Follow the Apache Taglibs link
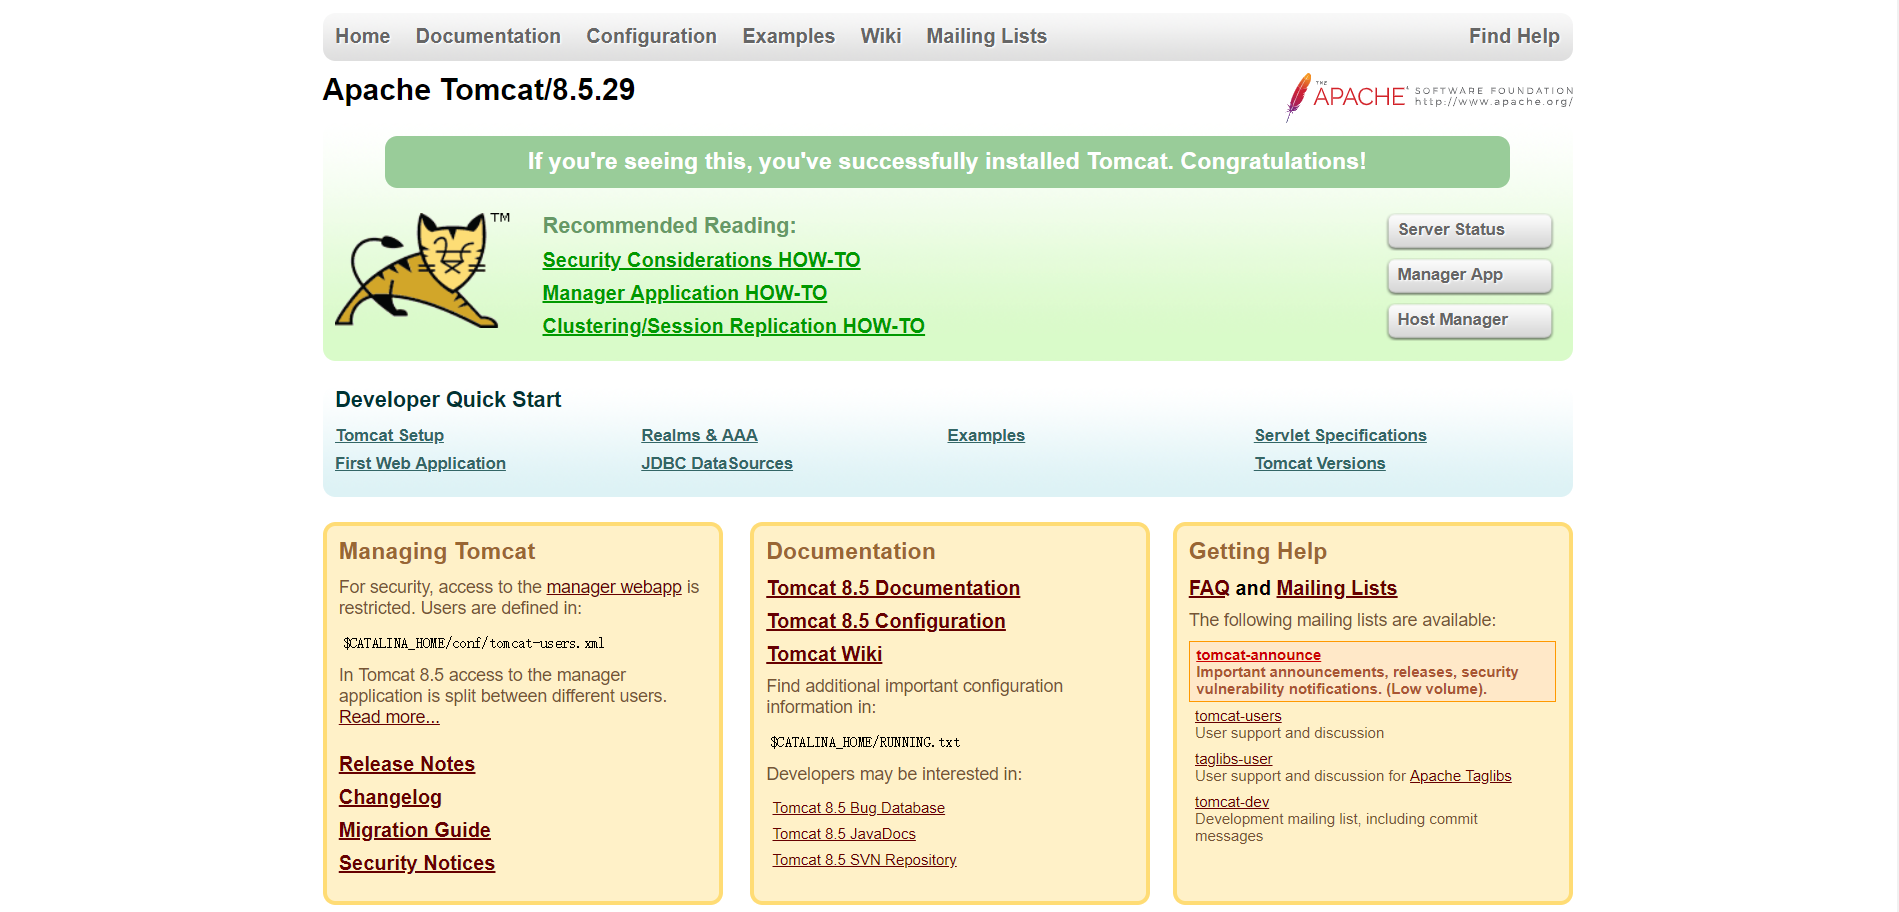Image resolution: width=1899 pixels, height=912 pixels. coord(1460,776)
